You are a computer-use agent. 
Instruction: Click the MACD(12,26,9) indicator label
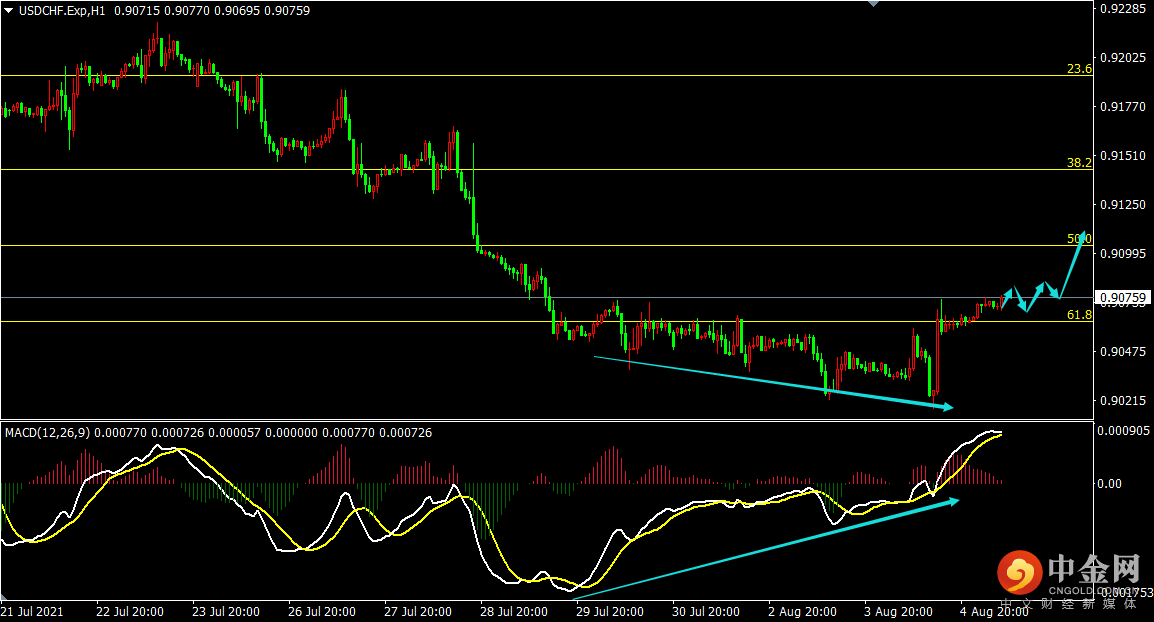[48, 433]
